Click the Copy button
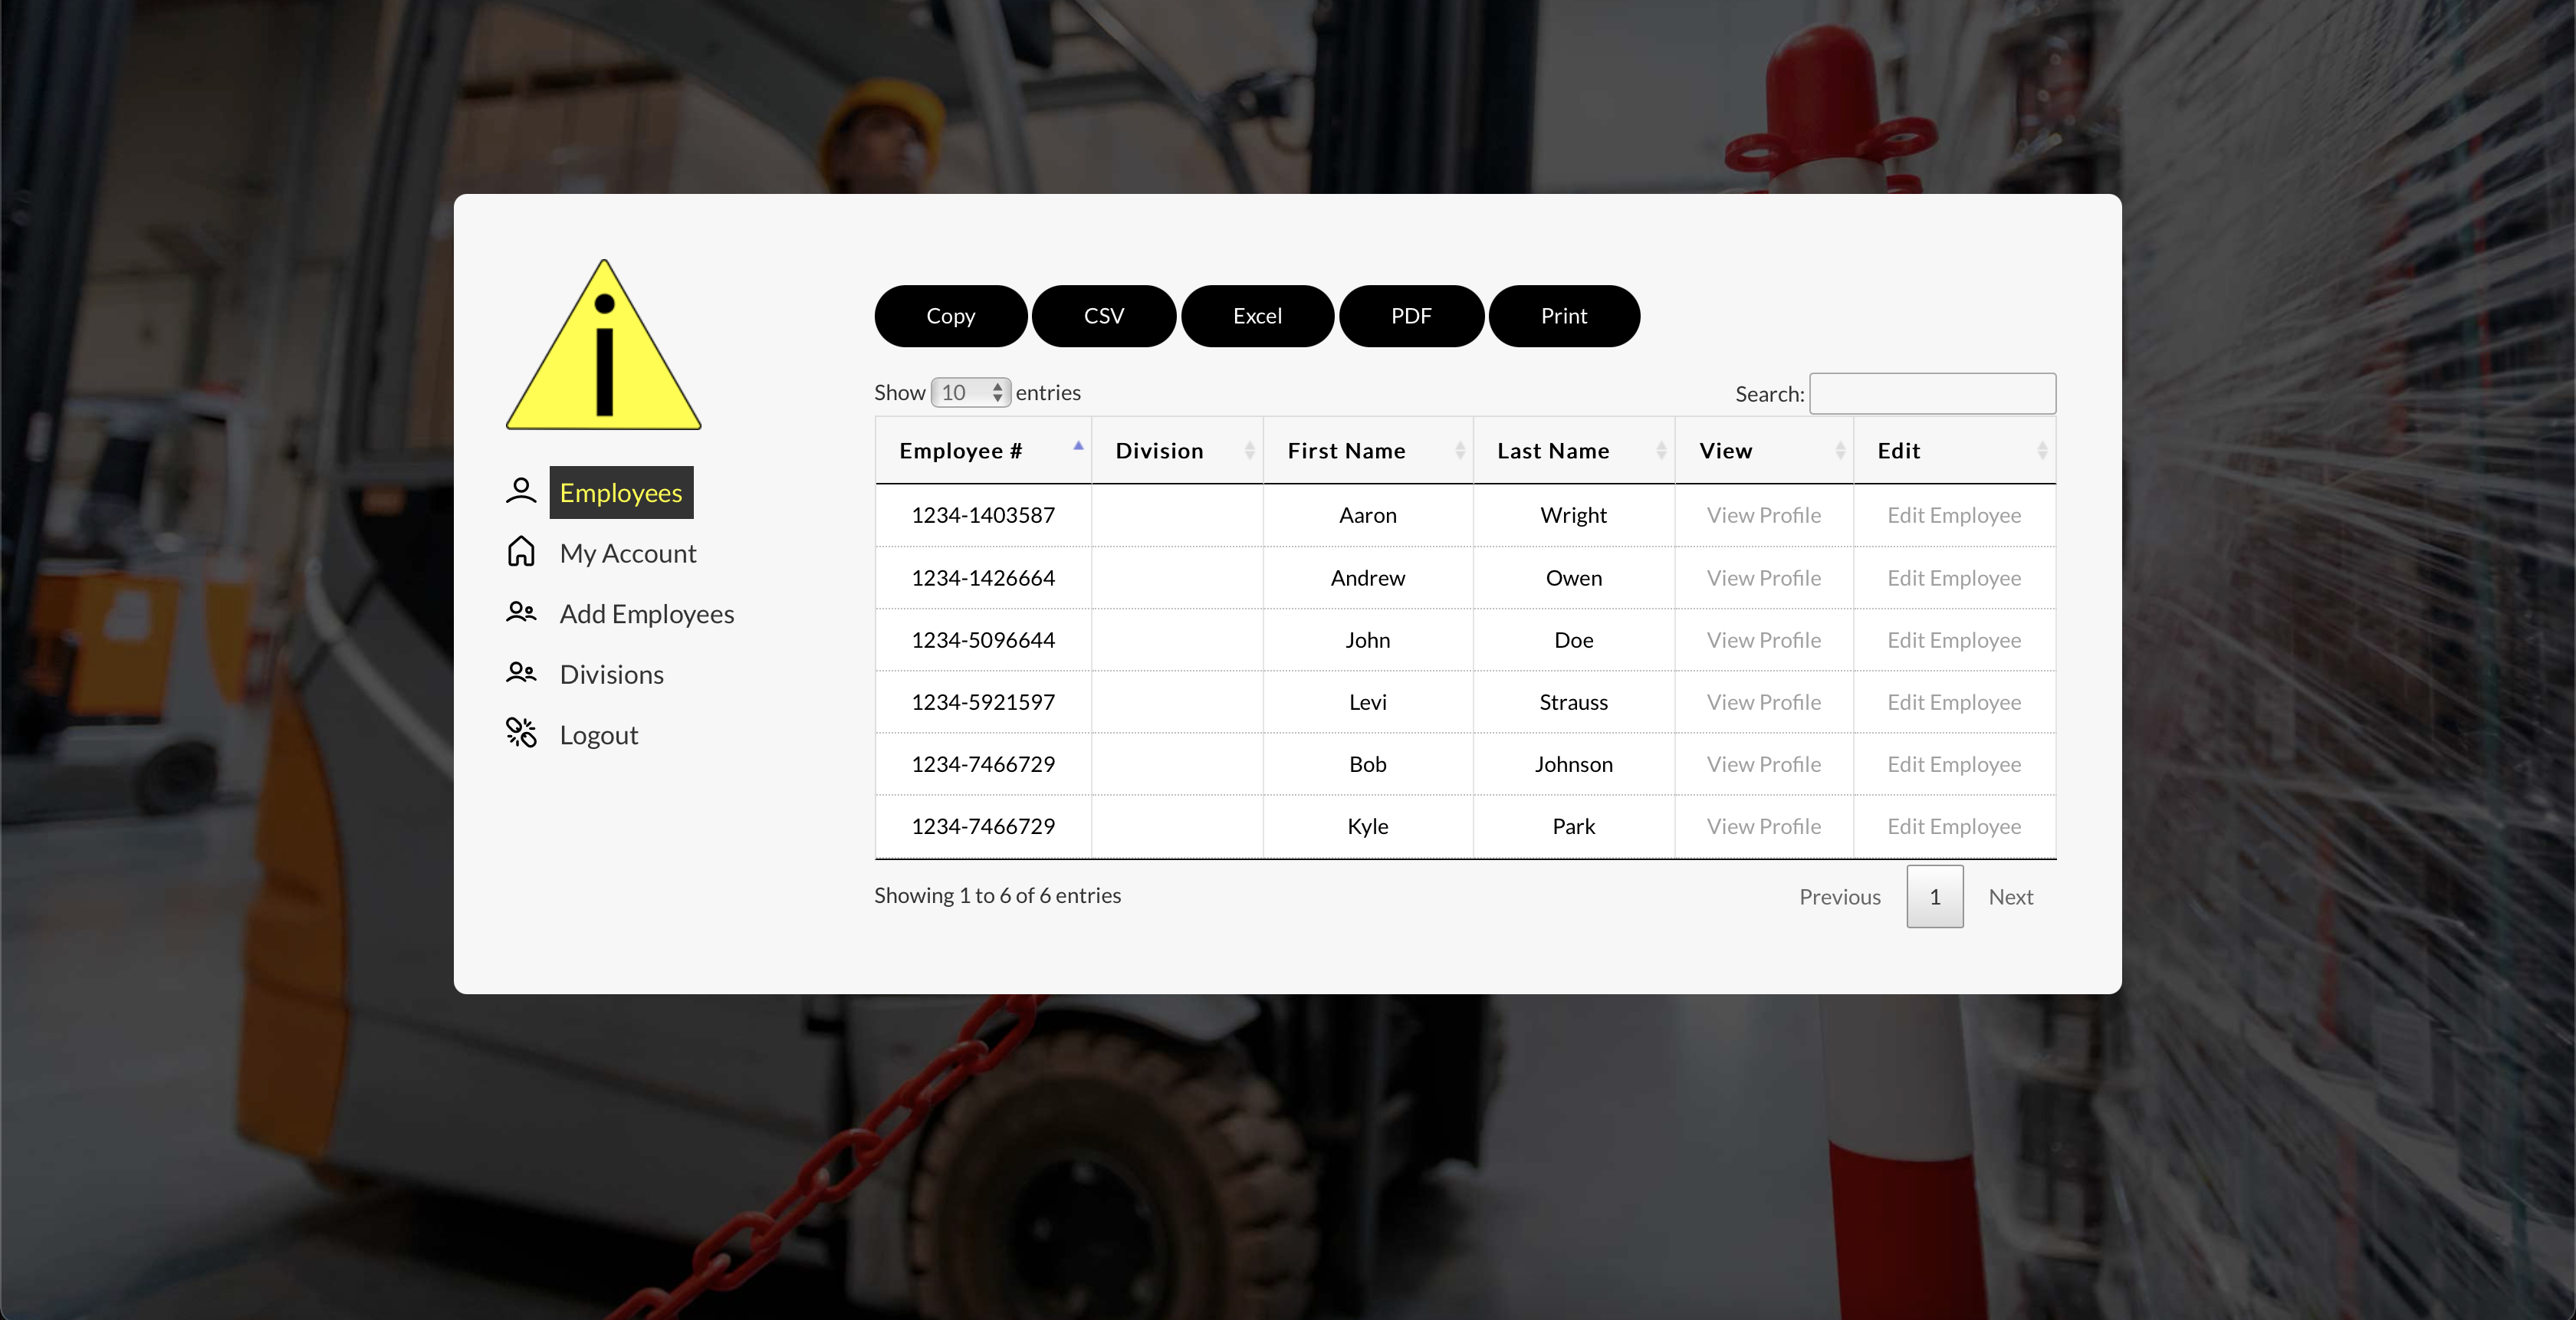 [949, 316]
